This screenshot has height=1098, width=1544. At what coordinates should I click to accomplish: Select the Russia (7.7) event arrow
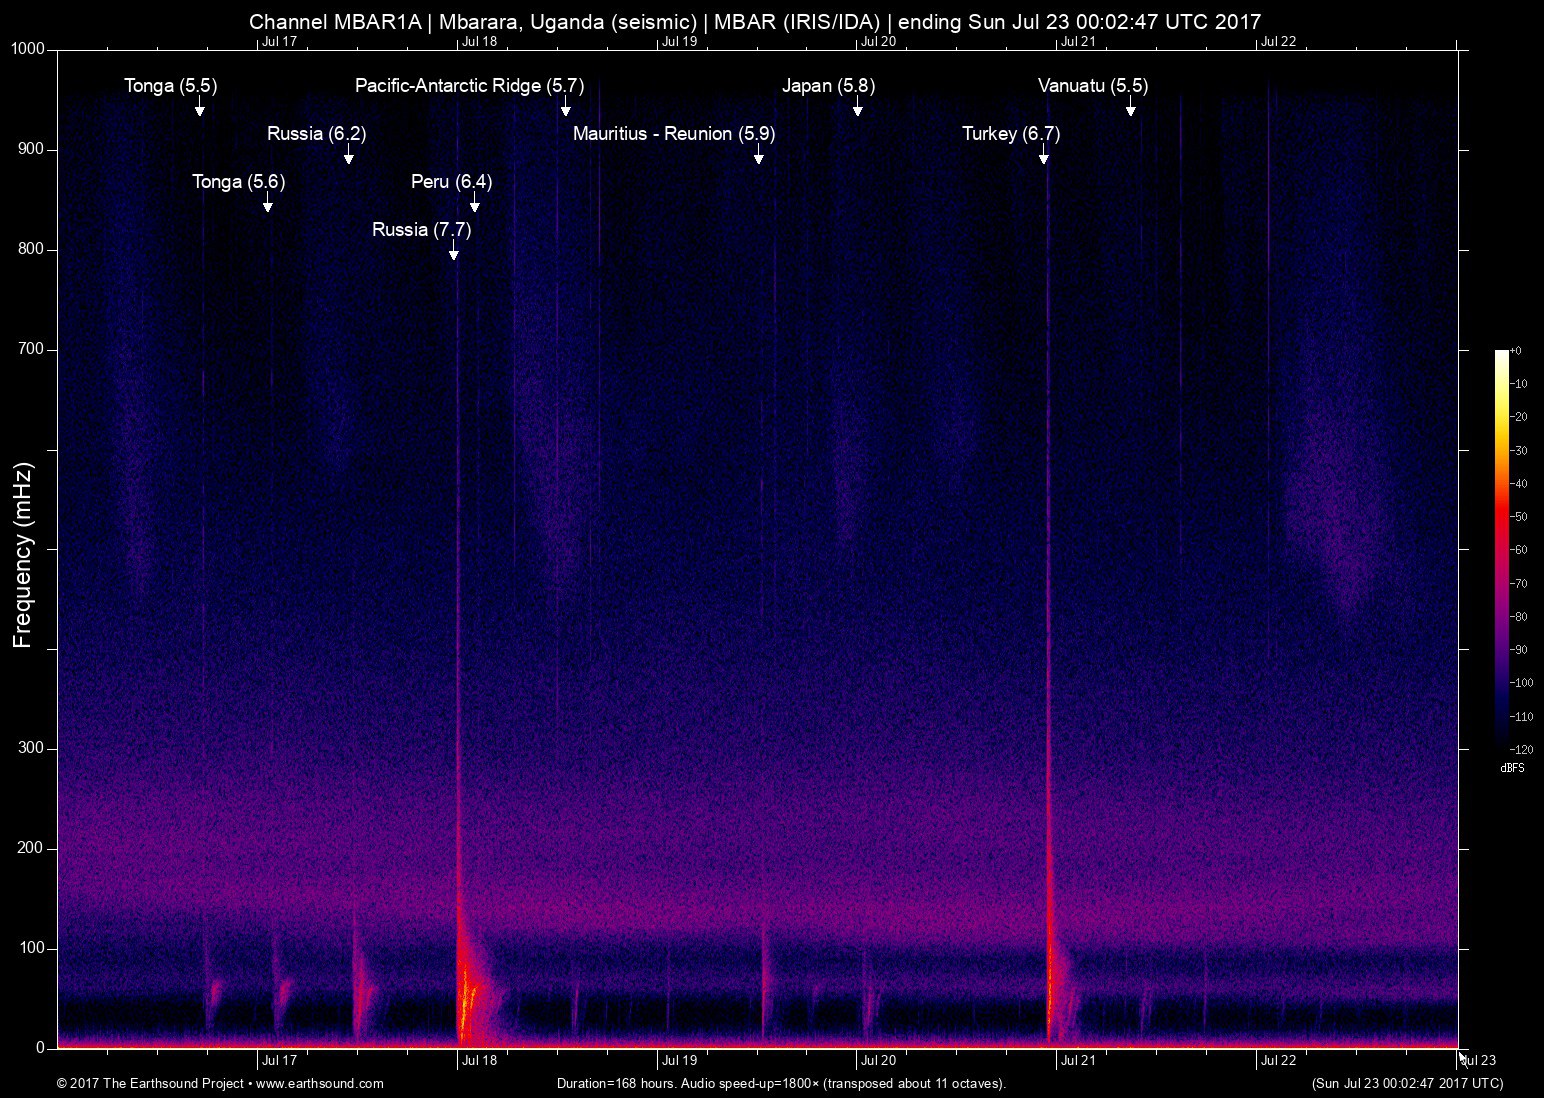[x=453, y=252]
